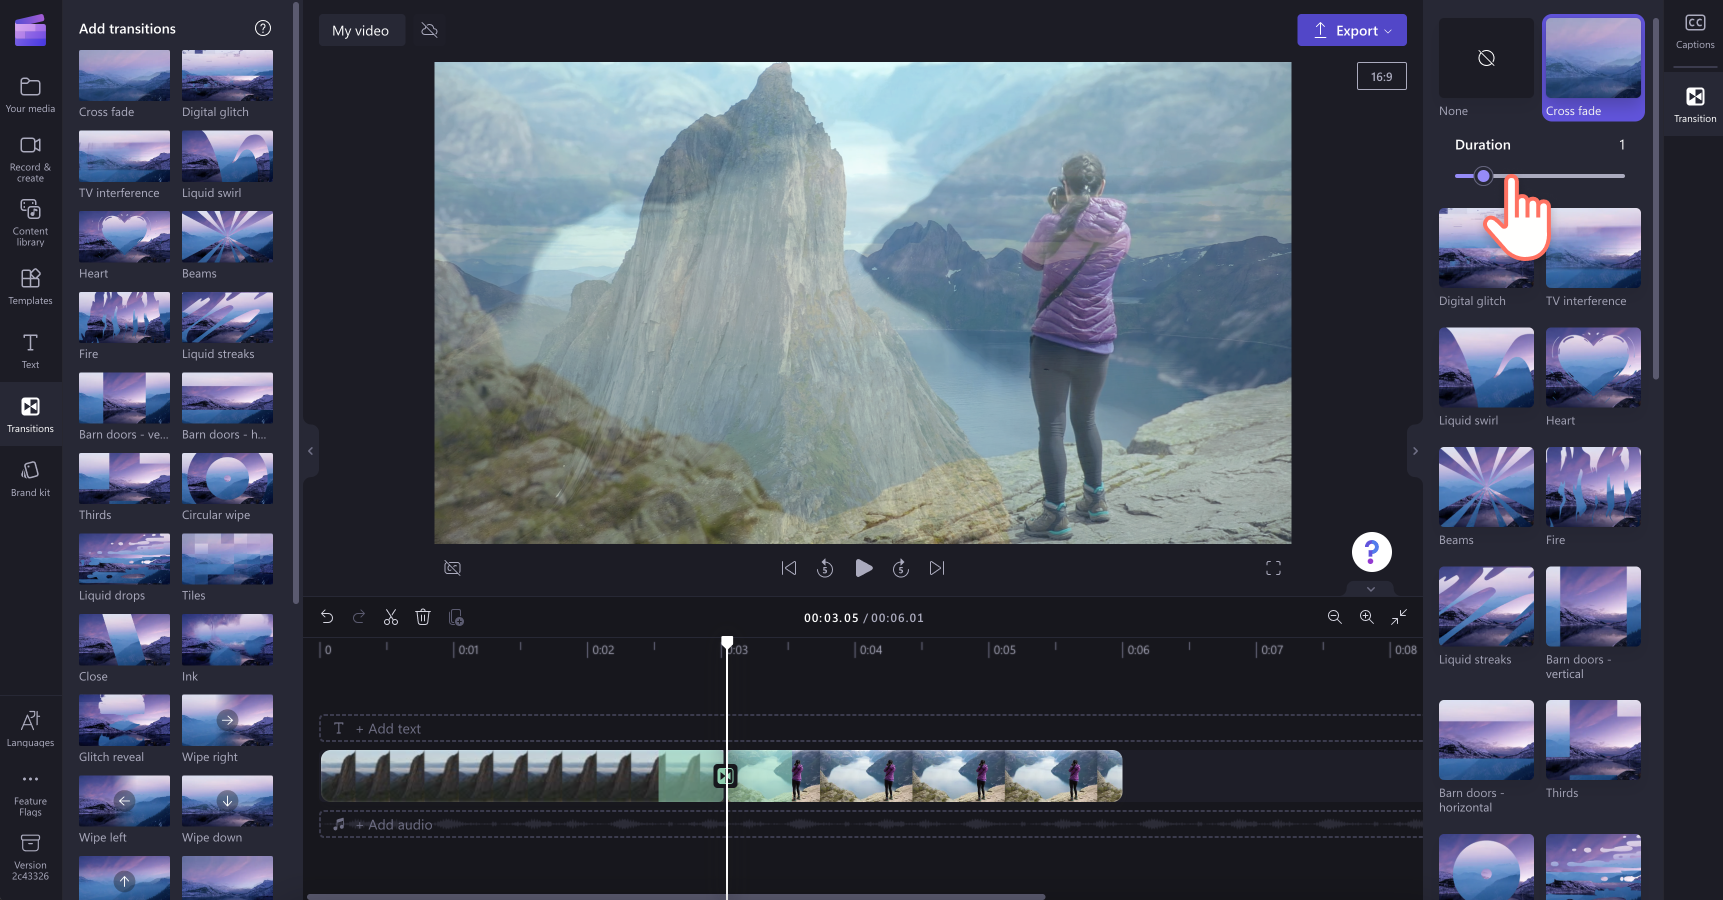Play the video preview

864,568
